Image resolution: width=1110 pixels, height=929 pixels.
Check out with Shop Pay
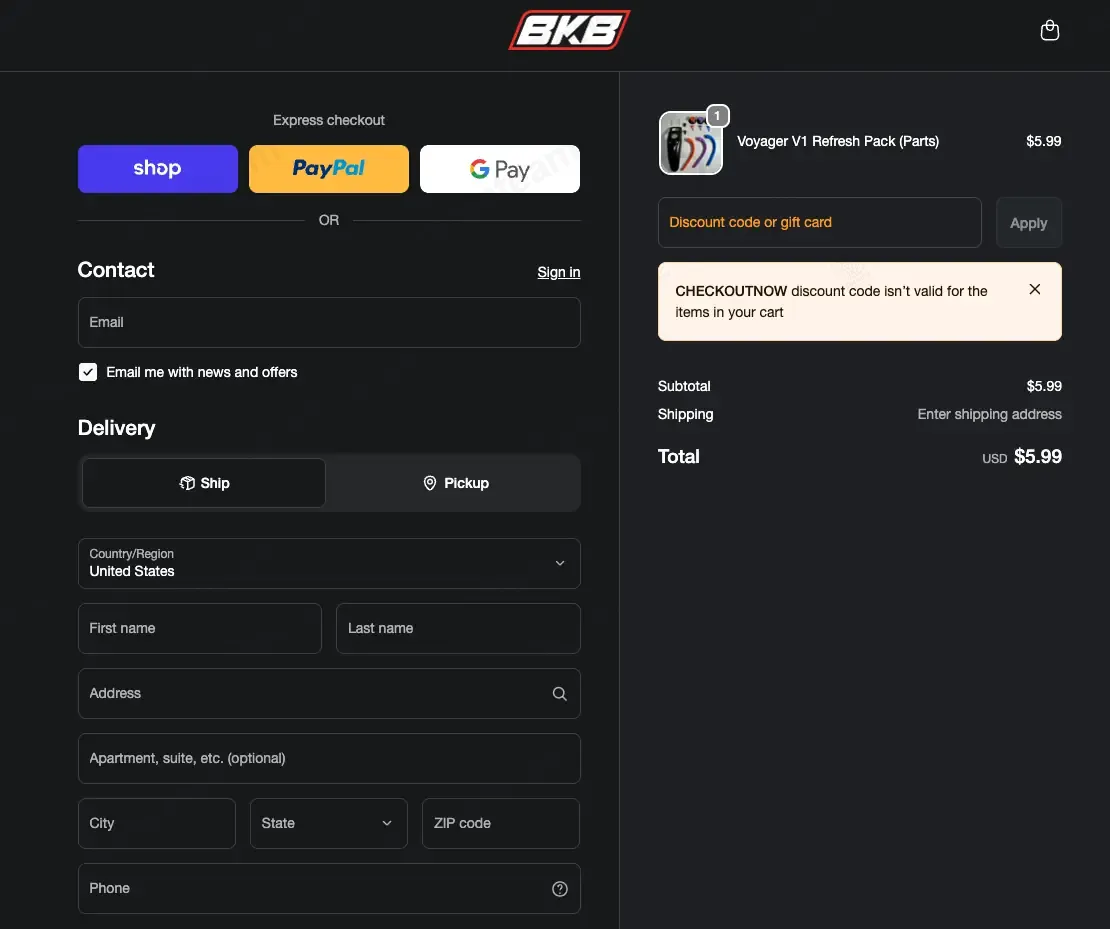tap(158, 169)
